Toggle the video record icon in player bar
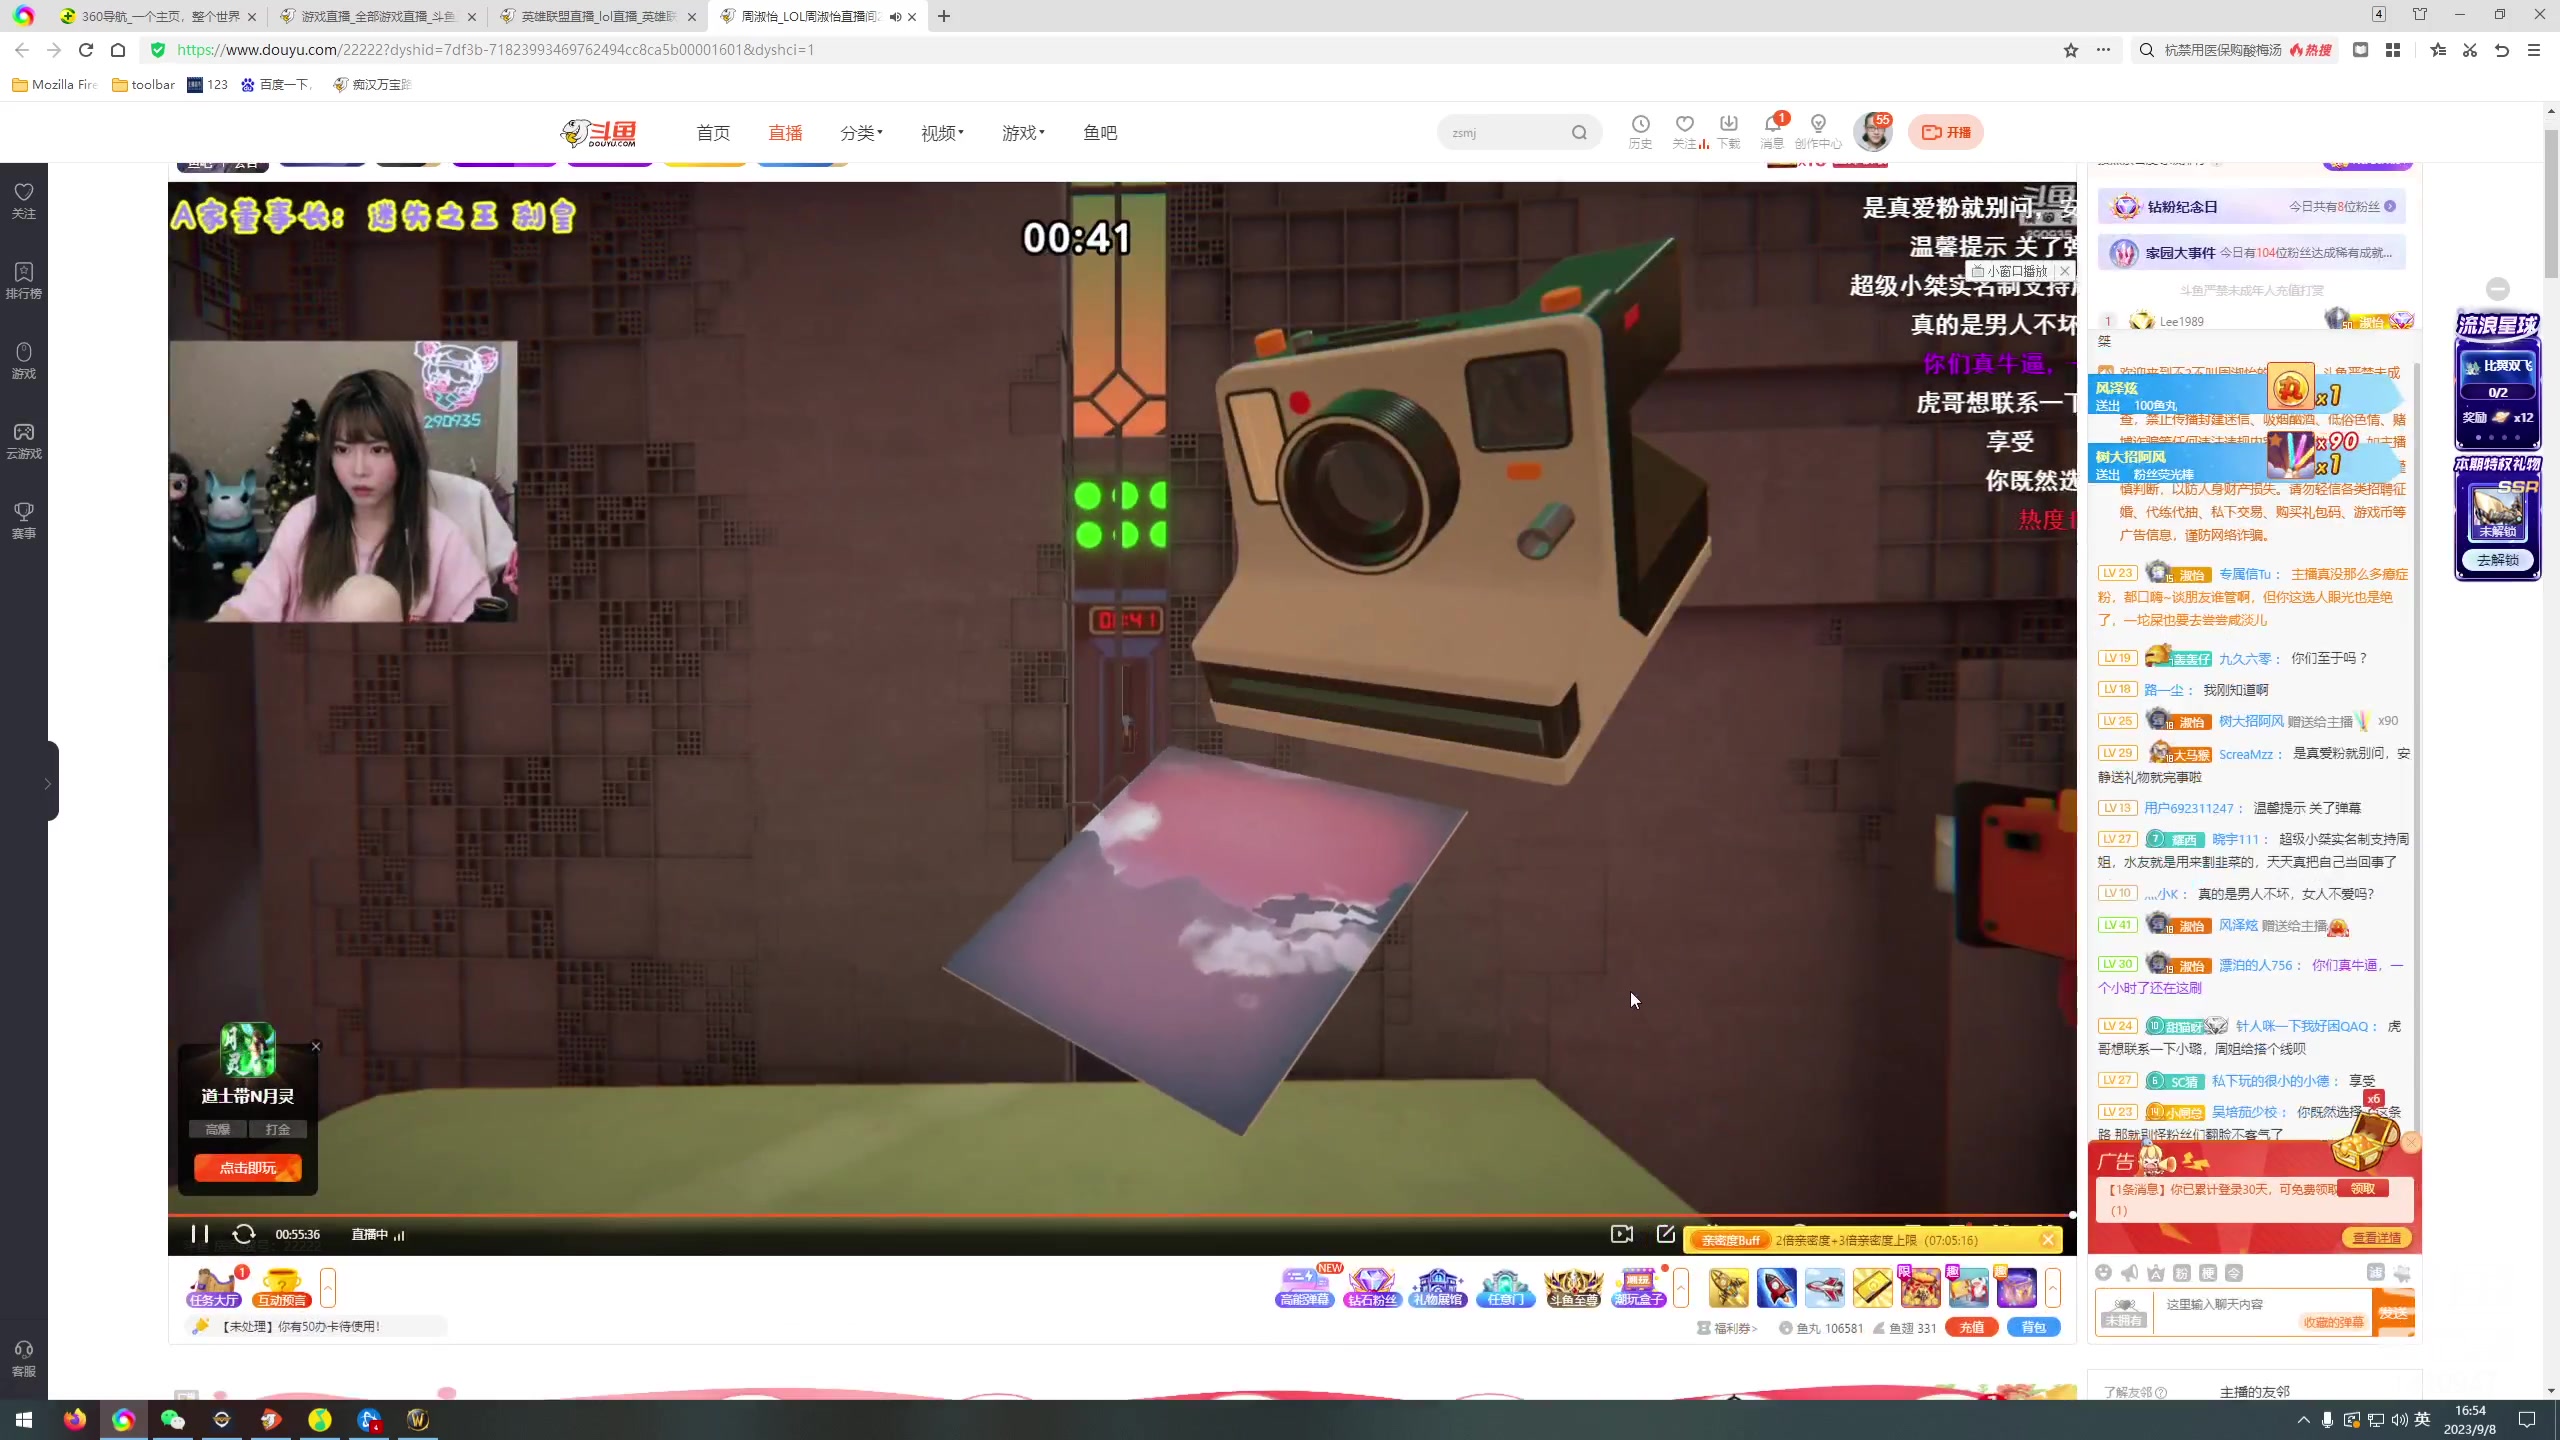 pos(1622,1234)
